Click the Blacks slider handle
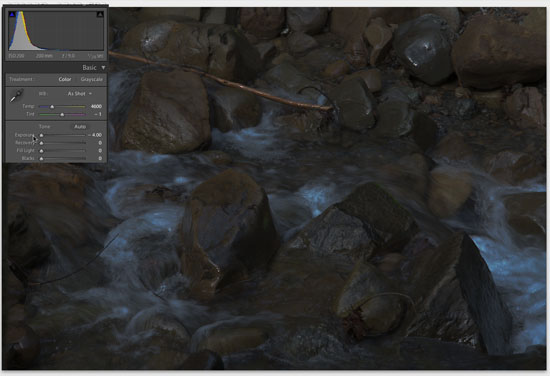550x376 pixels. point(41,159)
